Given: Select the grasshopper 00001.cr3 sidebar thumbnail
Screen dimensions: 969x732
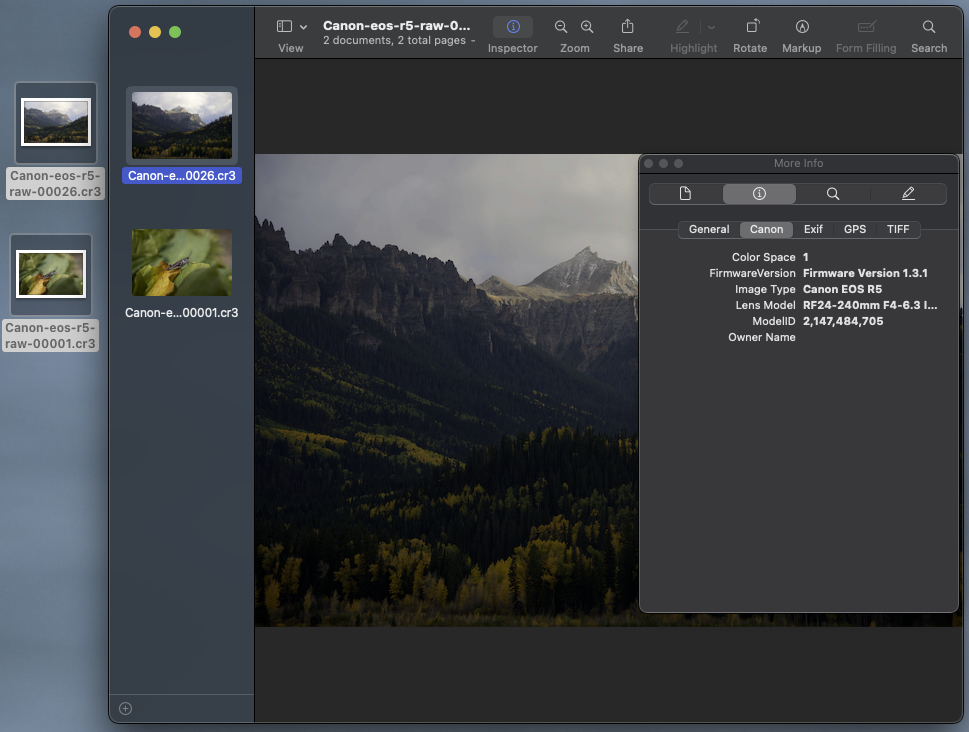Looking at the screenshot, I should [x=182, y=263].
